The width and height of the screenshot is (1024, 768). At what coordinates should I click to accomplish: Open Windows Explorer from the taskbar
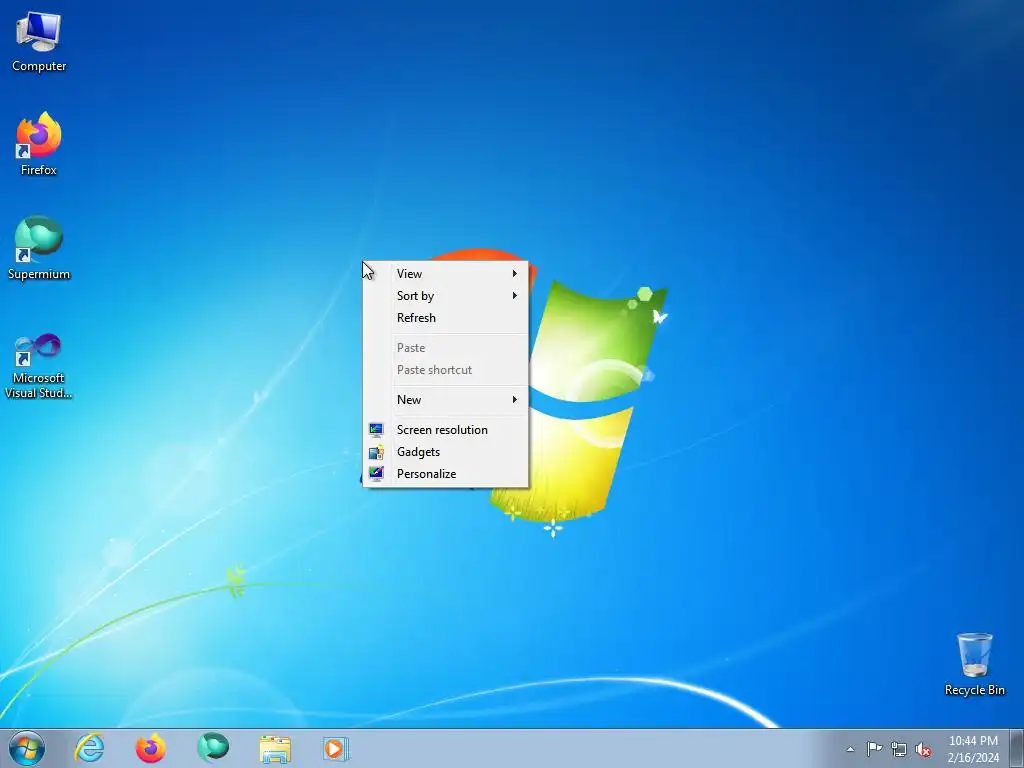click(x=275, y=748)
